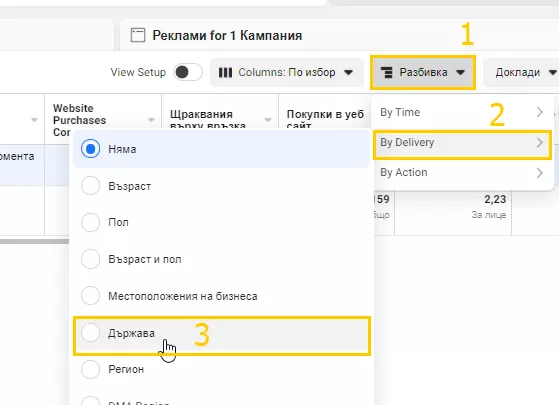The height and width of the screenshot is (405, 559).
Task: Choose the By Delivery menu item
Action: 462,143
